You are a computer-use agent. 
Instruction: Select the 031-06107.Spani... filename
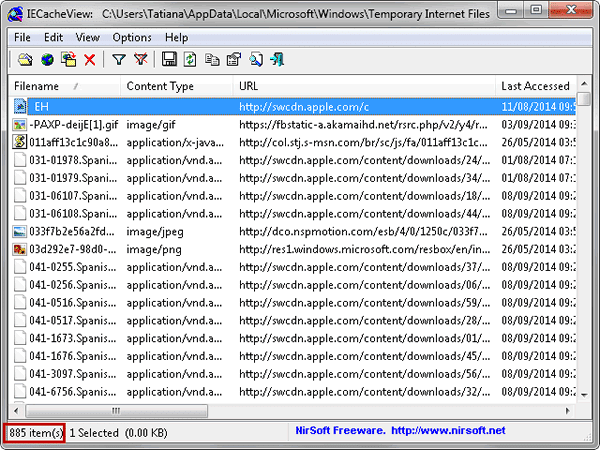point(73,196)
